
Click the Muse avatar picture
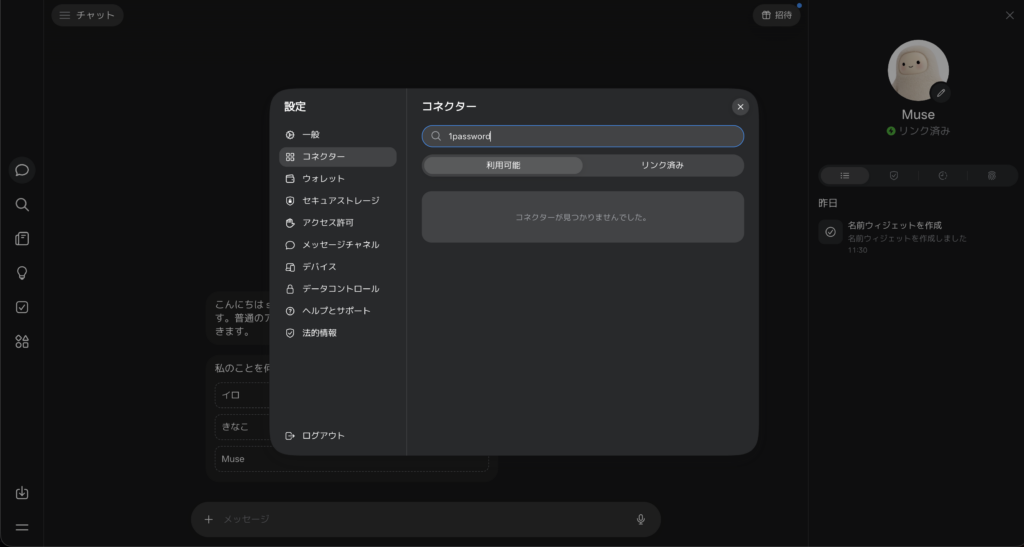pyautogui.click(x=918, y=70)
